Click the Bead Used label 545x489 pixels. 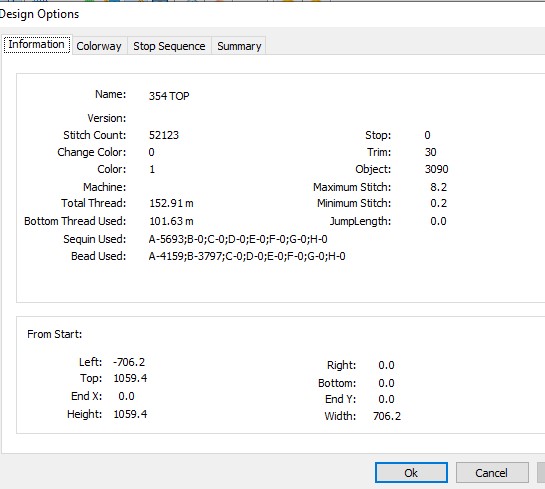[x=98, y=256]
